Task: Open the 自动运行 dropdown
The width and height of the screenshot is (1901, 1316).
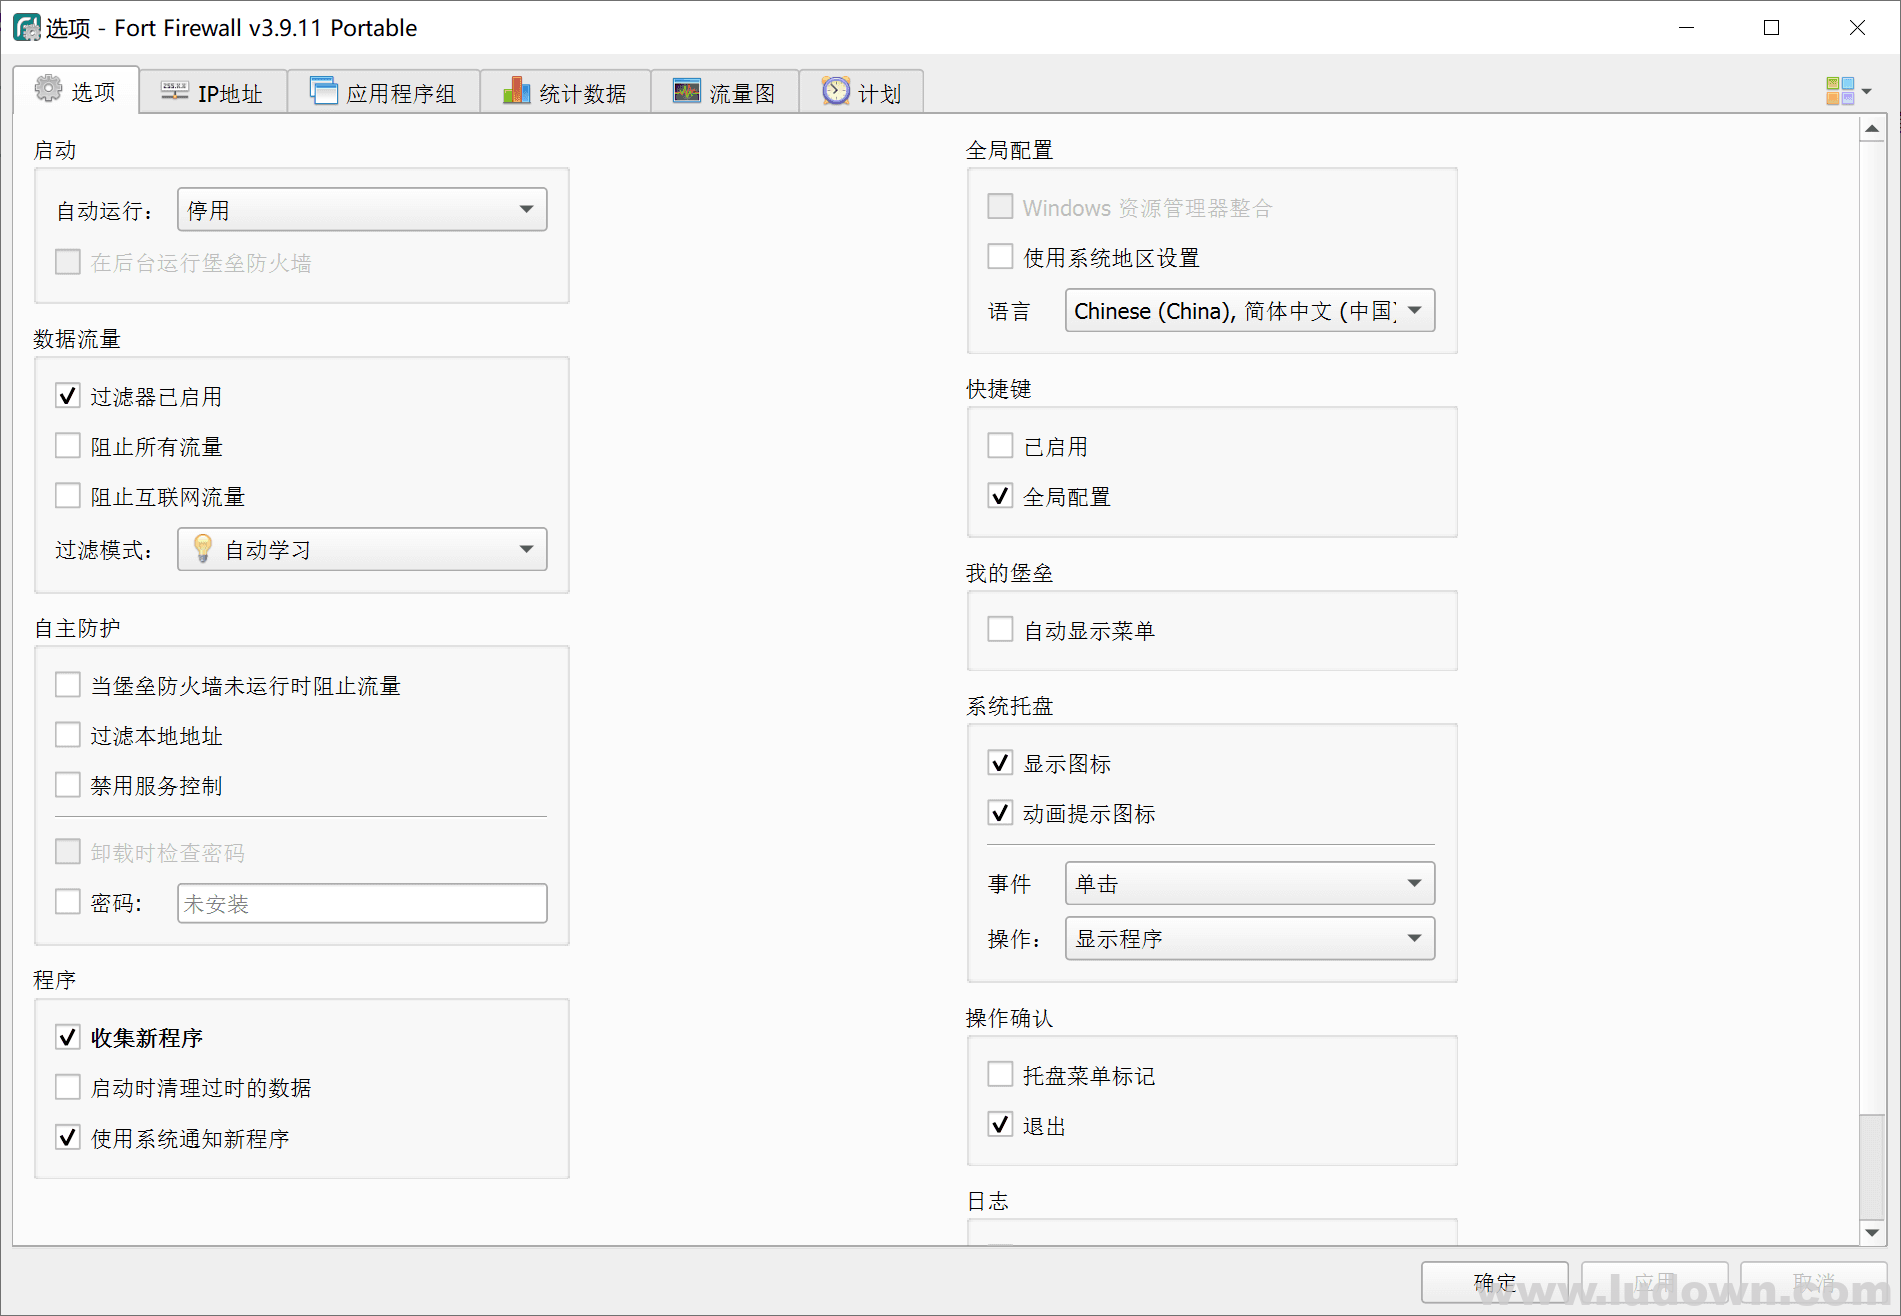Action: click(x=362, y=210)
